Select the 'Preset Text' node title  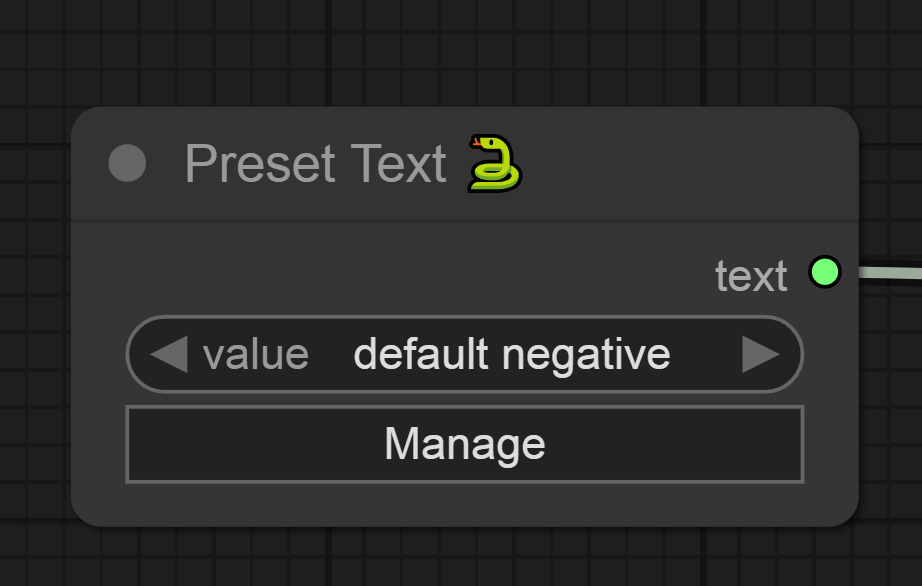point(315,163)
